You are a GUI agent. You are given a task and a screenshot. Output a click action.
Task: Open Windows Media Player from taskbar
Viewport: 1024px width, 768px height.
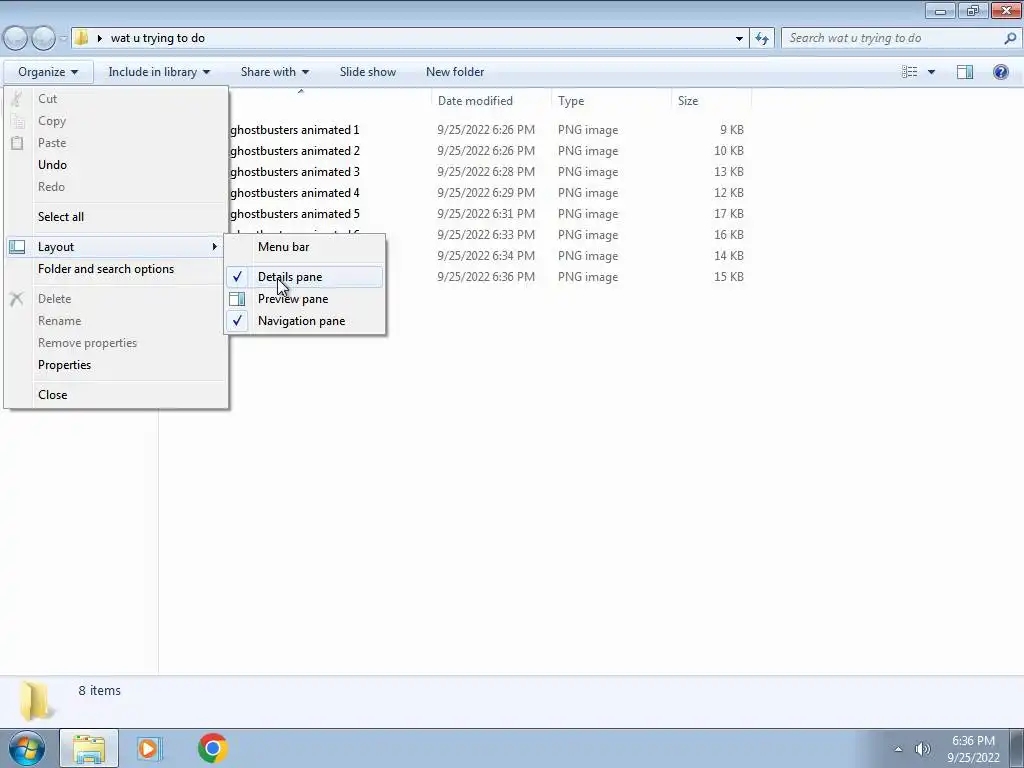[148, 748]
